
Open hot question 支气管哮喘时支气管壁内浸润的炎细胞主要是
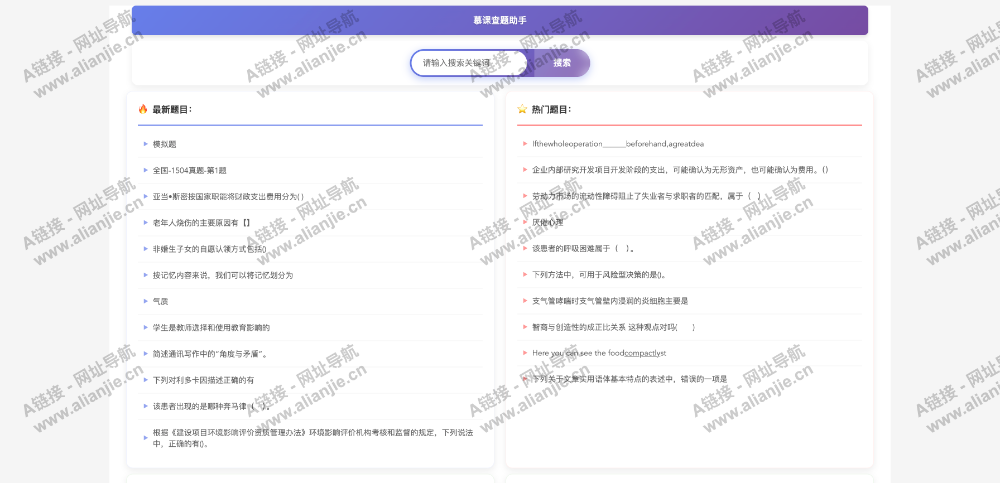[610, 301]
